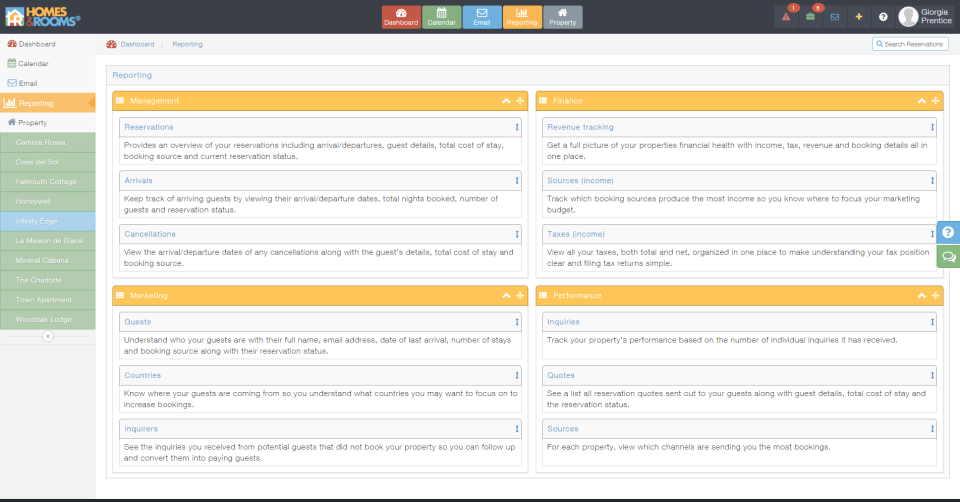This screenshot has height=502, width=960.
Task: Open the Reporting top navigation tab
Action: tap(522, 17)
